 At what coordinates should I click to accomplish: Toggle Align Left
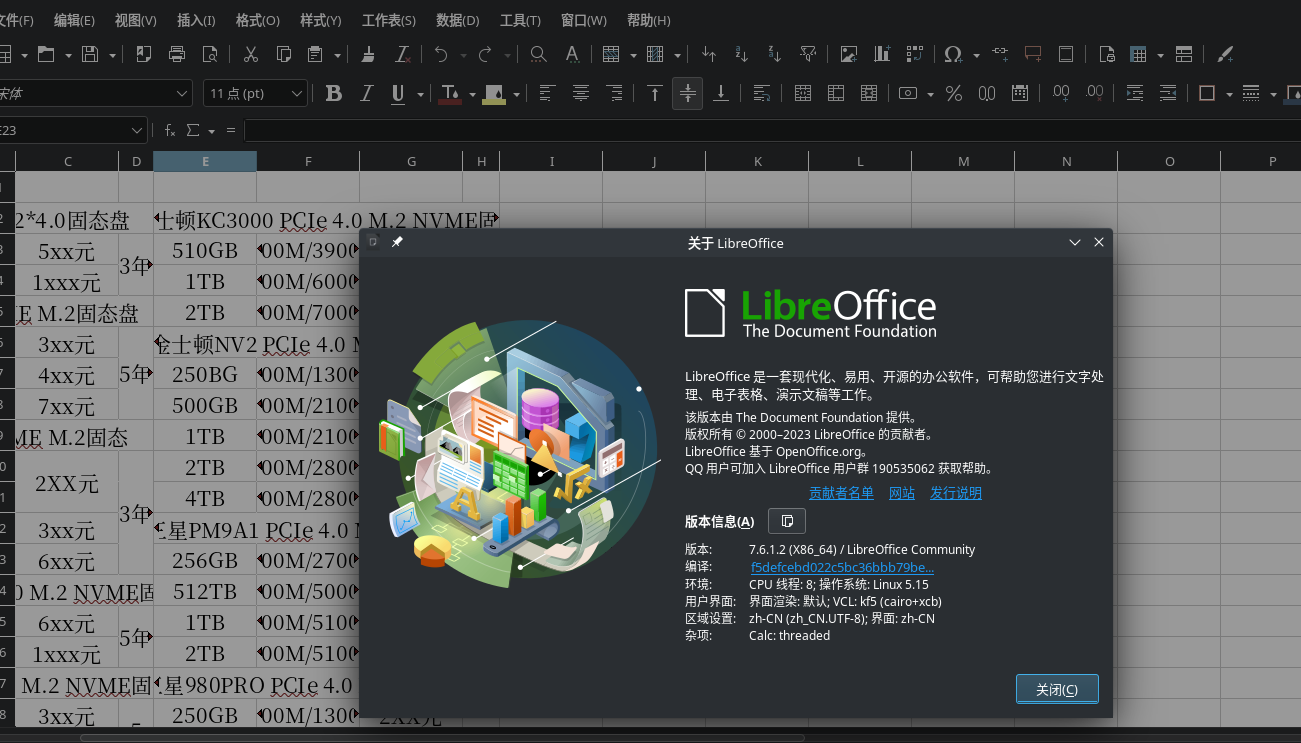[547, 93]
